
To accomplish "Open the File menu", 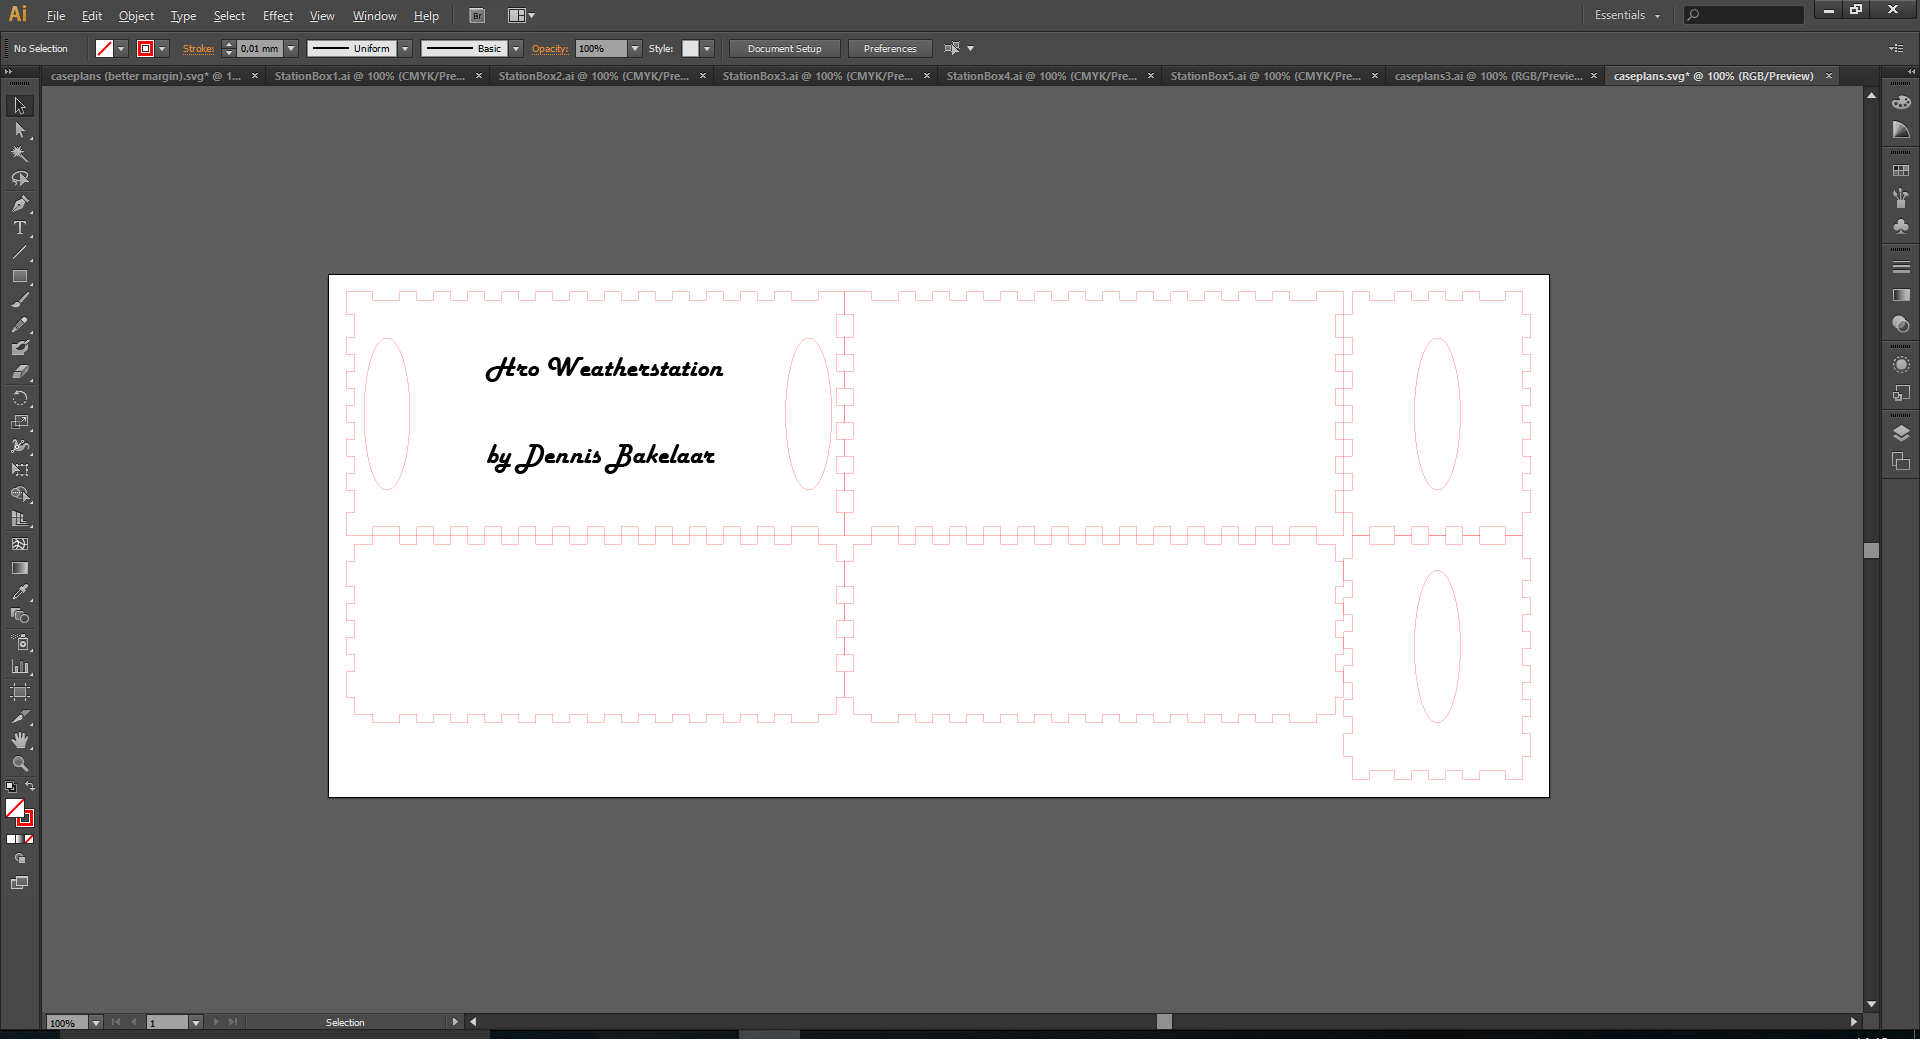I will coord(56,16).
